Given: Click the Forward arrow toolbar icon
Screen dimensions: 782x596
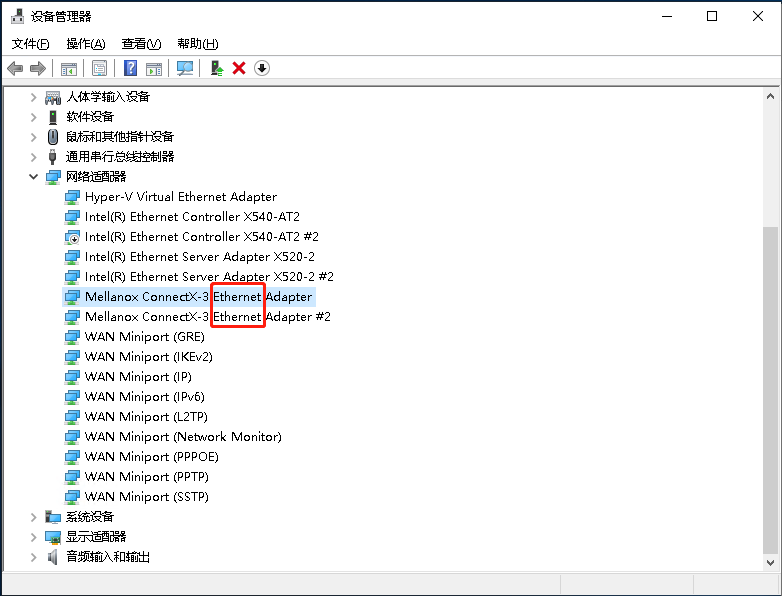Looking at the screenshot, I should point(38,68).
